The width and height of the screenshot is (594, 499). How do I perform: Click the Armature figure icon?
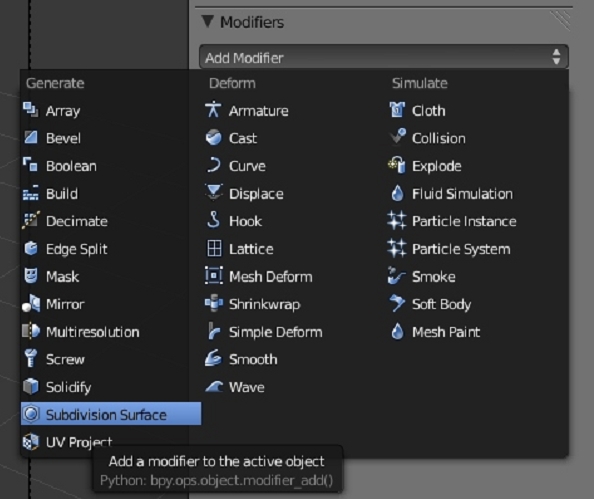click(x=213, y=110)
